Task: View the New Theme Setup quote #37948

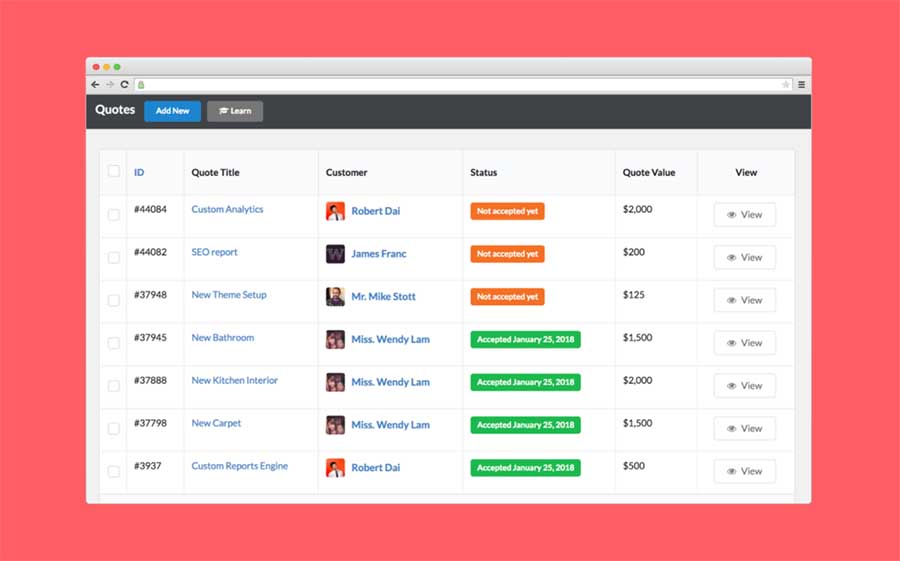Action: 744,300
